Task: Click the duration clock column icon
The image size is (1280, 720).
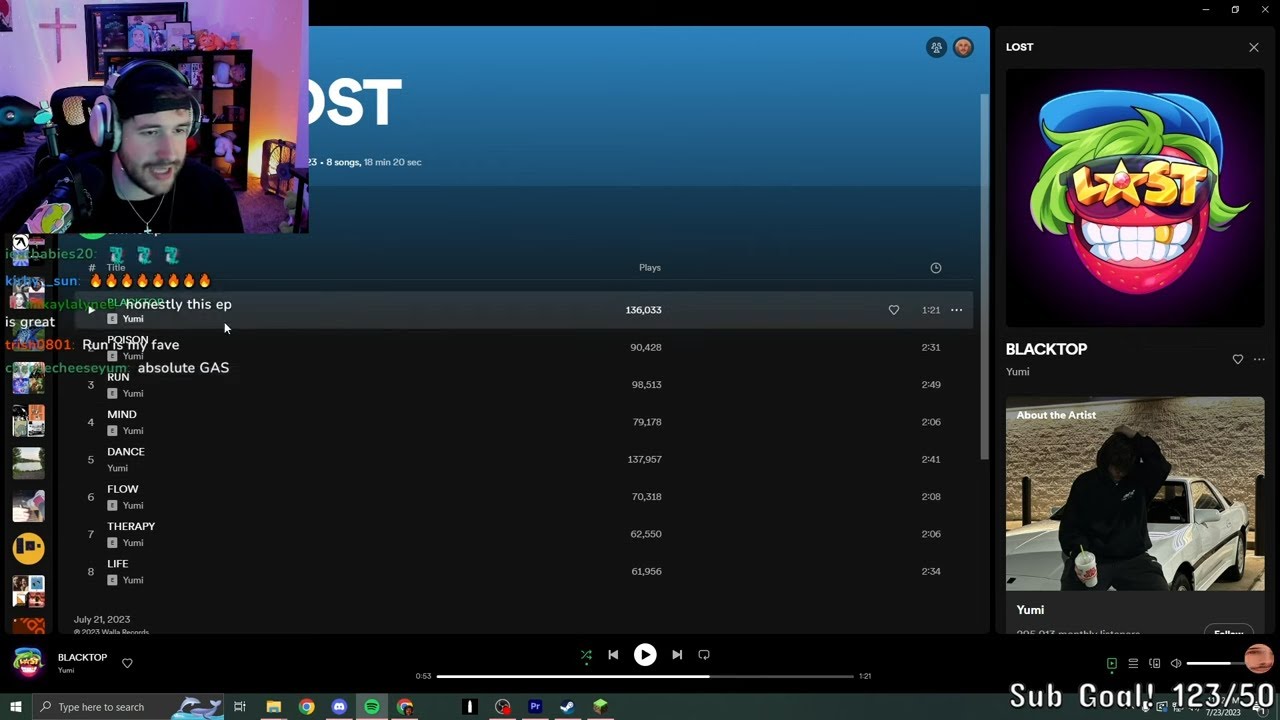Action: pyautogui.click(x=936, y=268)
